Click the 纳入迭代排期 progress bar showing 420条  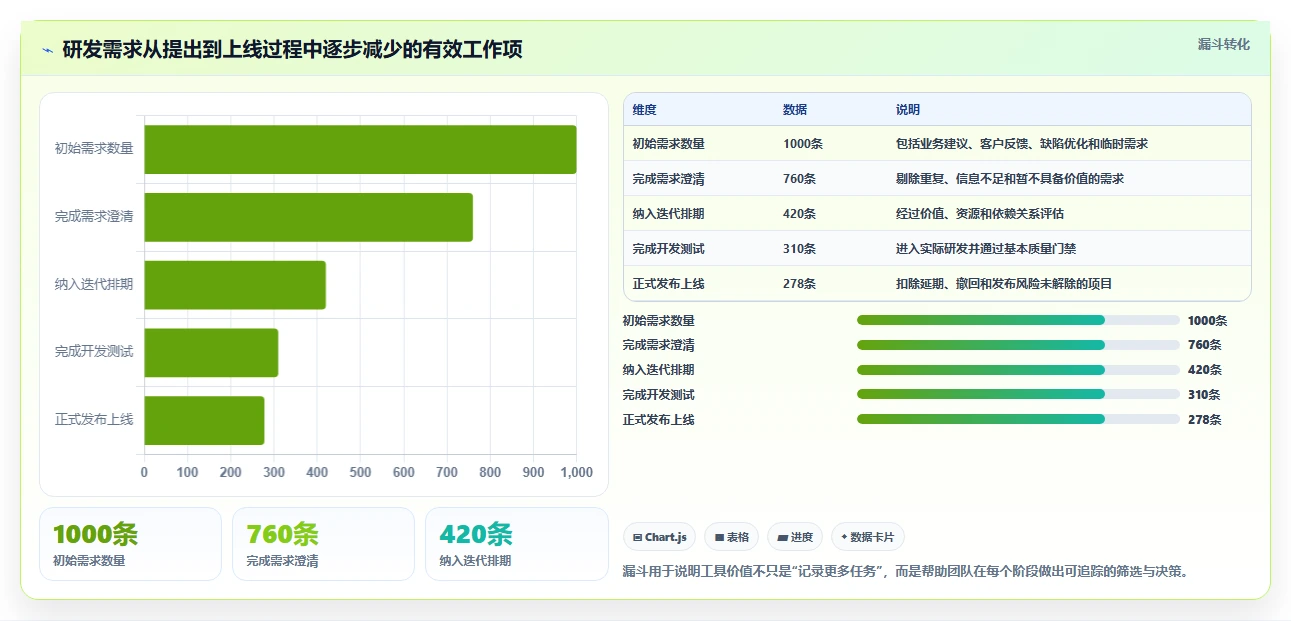[x=1018, y=370]
